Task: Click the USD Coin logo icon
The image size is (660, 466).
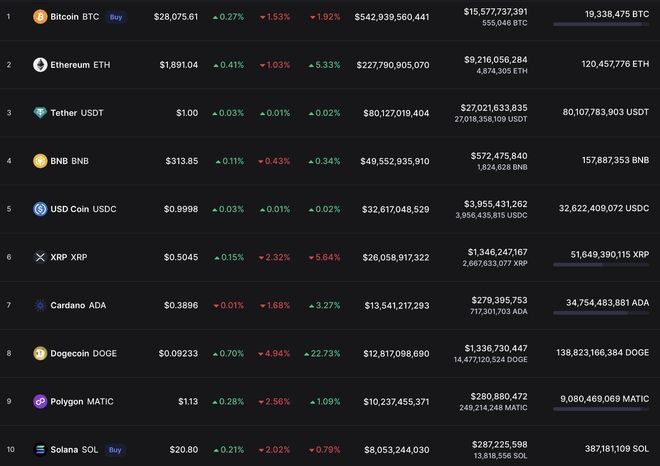Action: [x=40, y=209]
